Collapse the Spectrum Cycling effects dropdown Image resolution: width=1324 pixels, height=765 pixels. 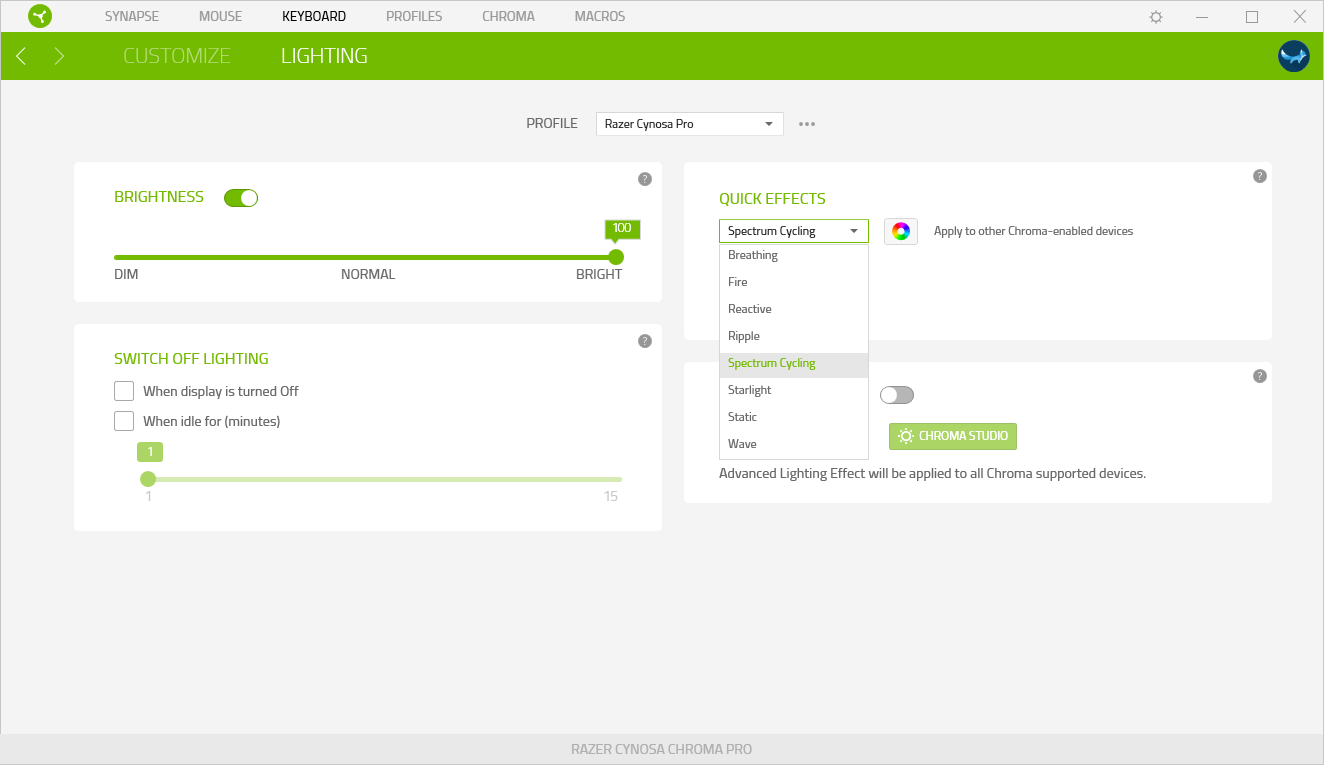794,231
